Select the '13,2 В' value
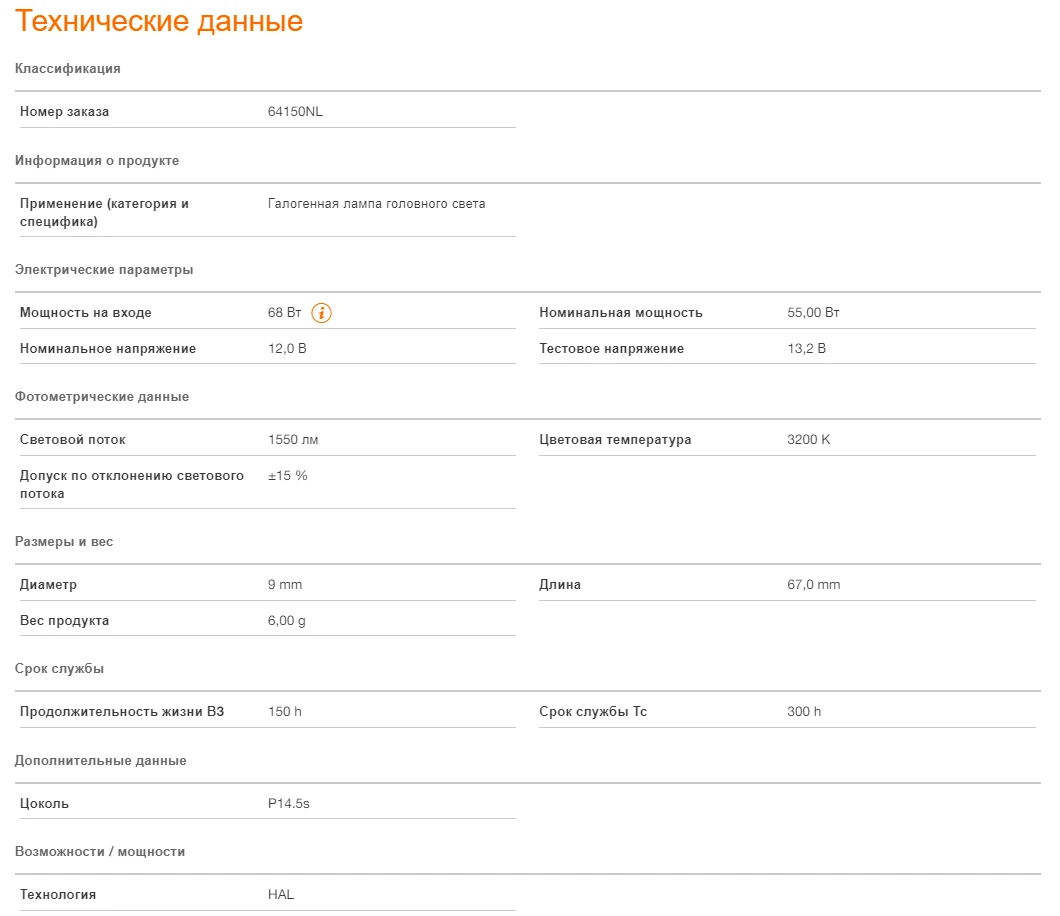Viewport: 1060px width, 916px height. pos(806,348)
